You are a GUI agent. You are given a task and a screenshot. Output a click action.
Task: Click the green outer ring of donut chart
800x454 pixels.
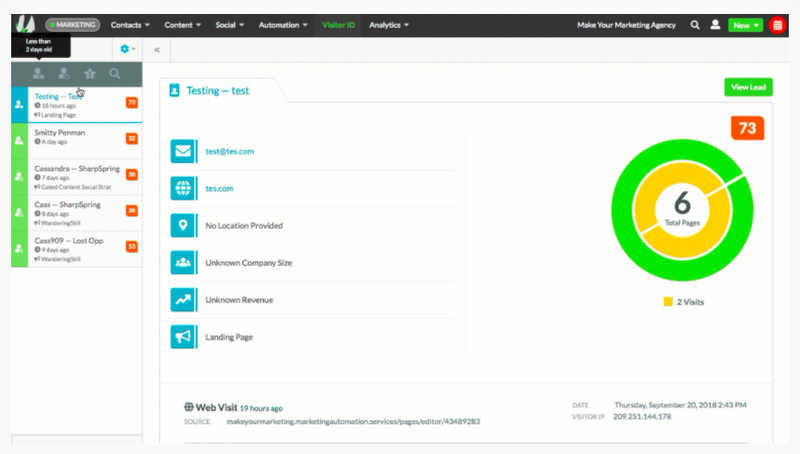click(x=621, y=210)
